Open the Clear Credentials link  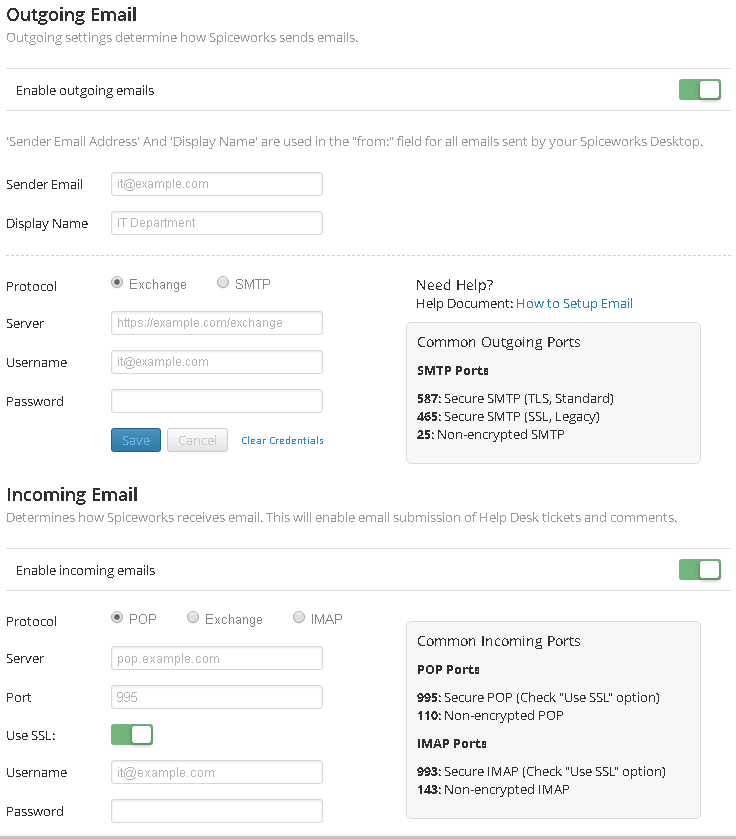pyautogui.click(x=282, y=440)
